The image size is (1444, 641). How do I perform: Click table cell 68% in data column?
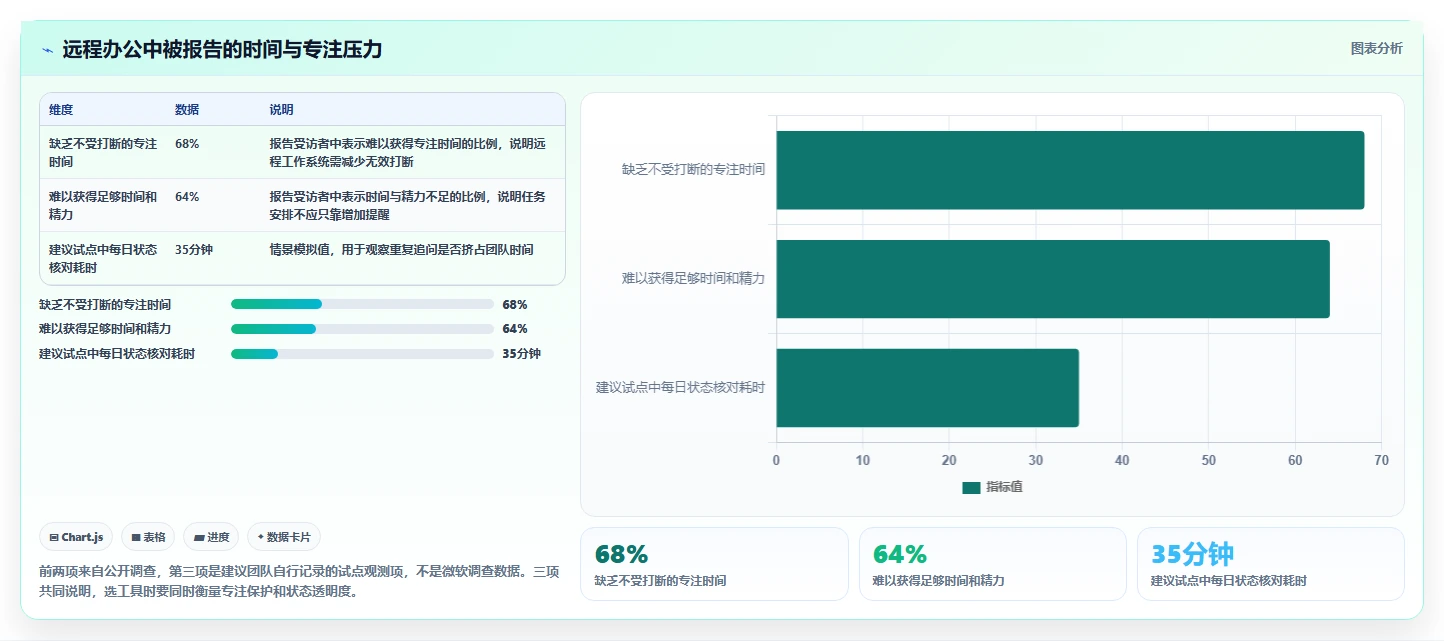coord(187,144)
